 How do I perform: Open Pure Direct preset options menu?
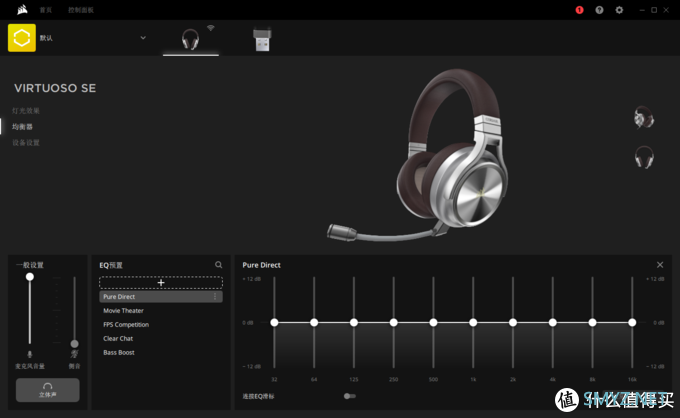(x=215, y=297)
